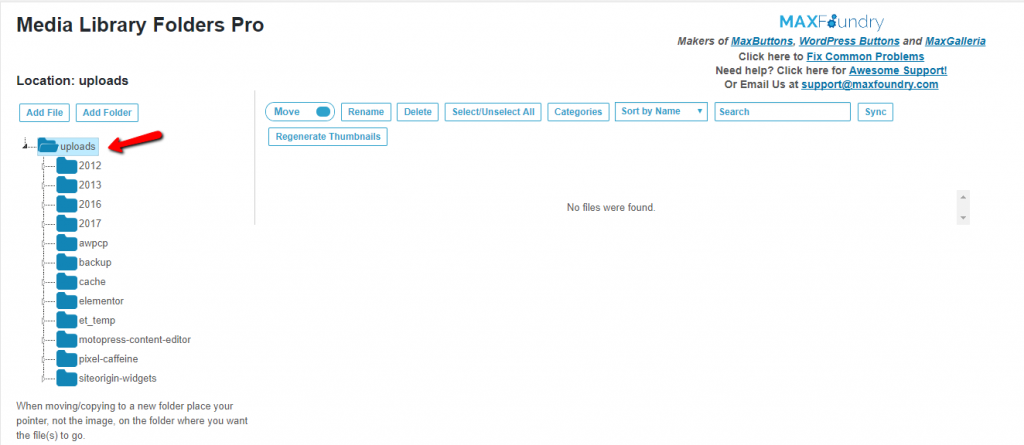Select the siteorigin-widgets folder label
This screenshot has height=445, width=1024.
click(118, 378)
